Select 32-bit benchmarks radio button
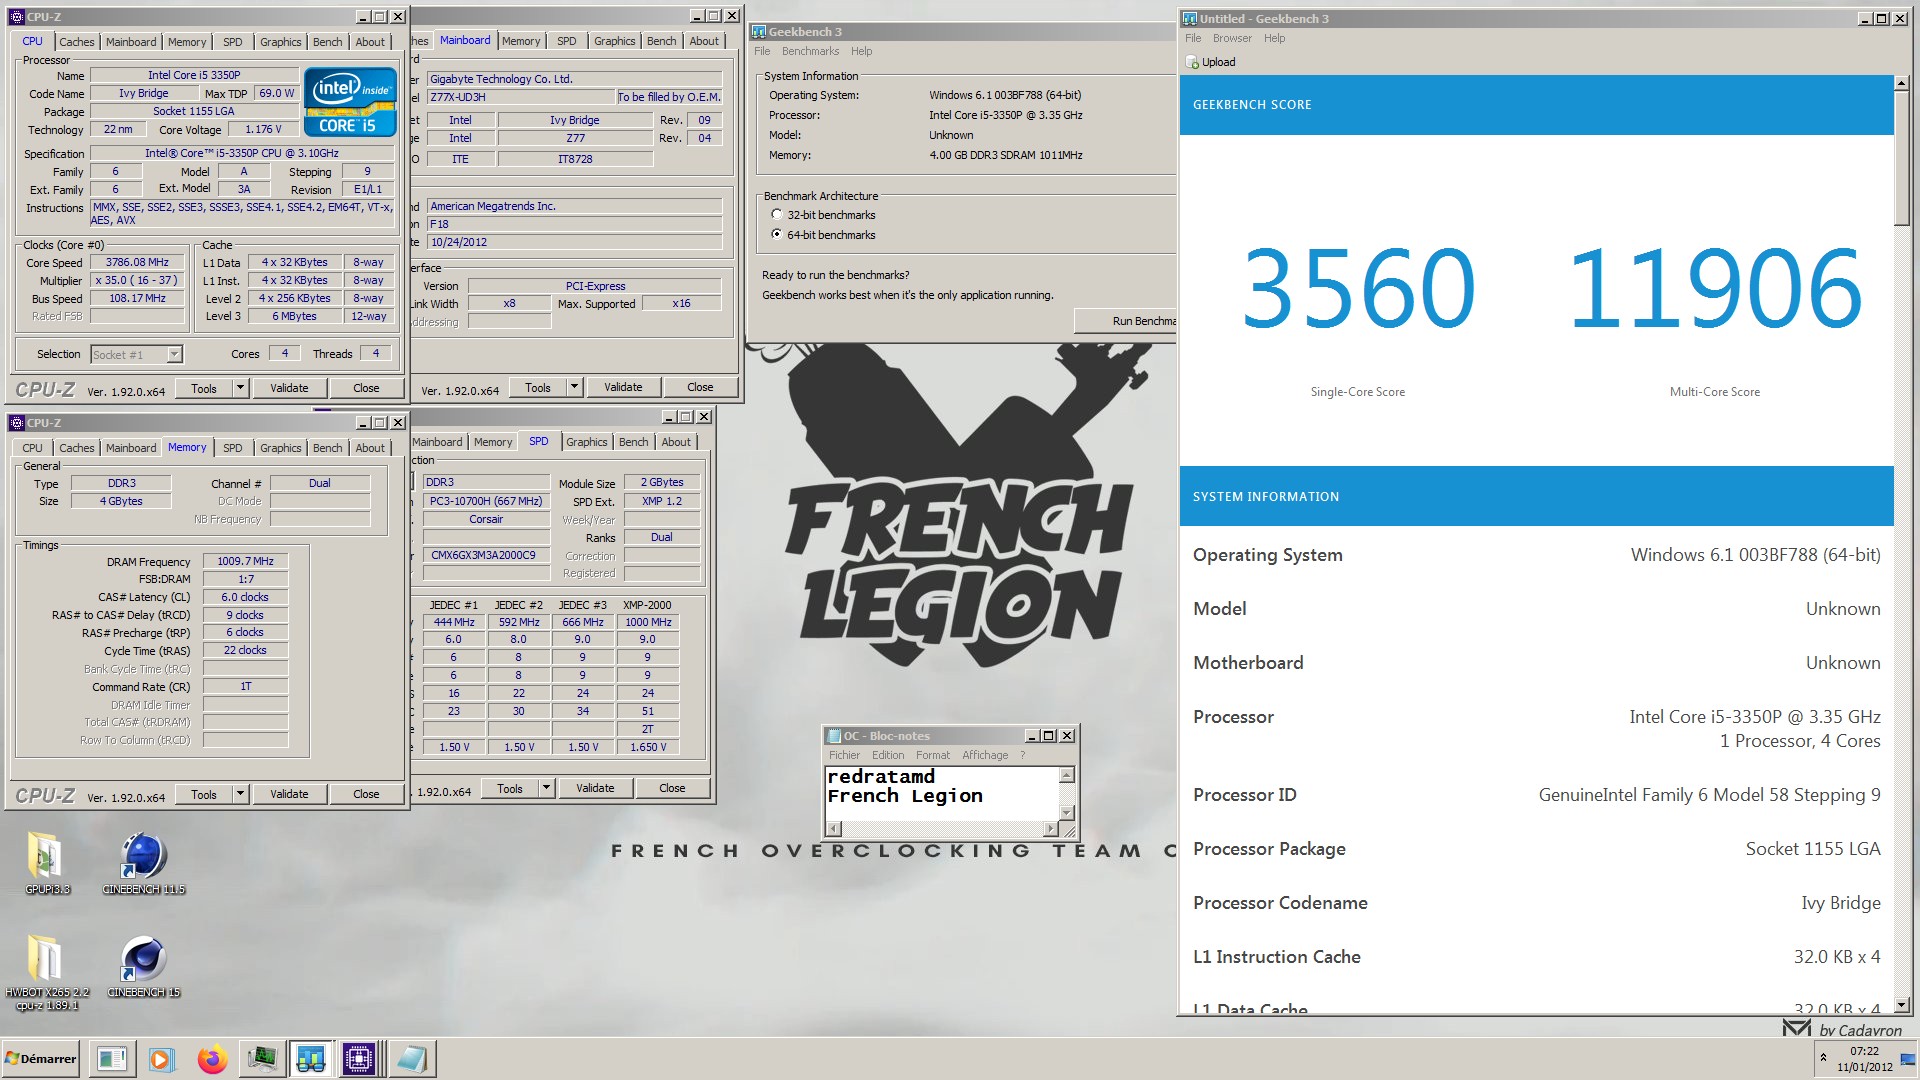 coord(777,215)
